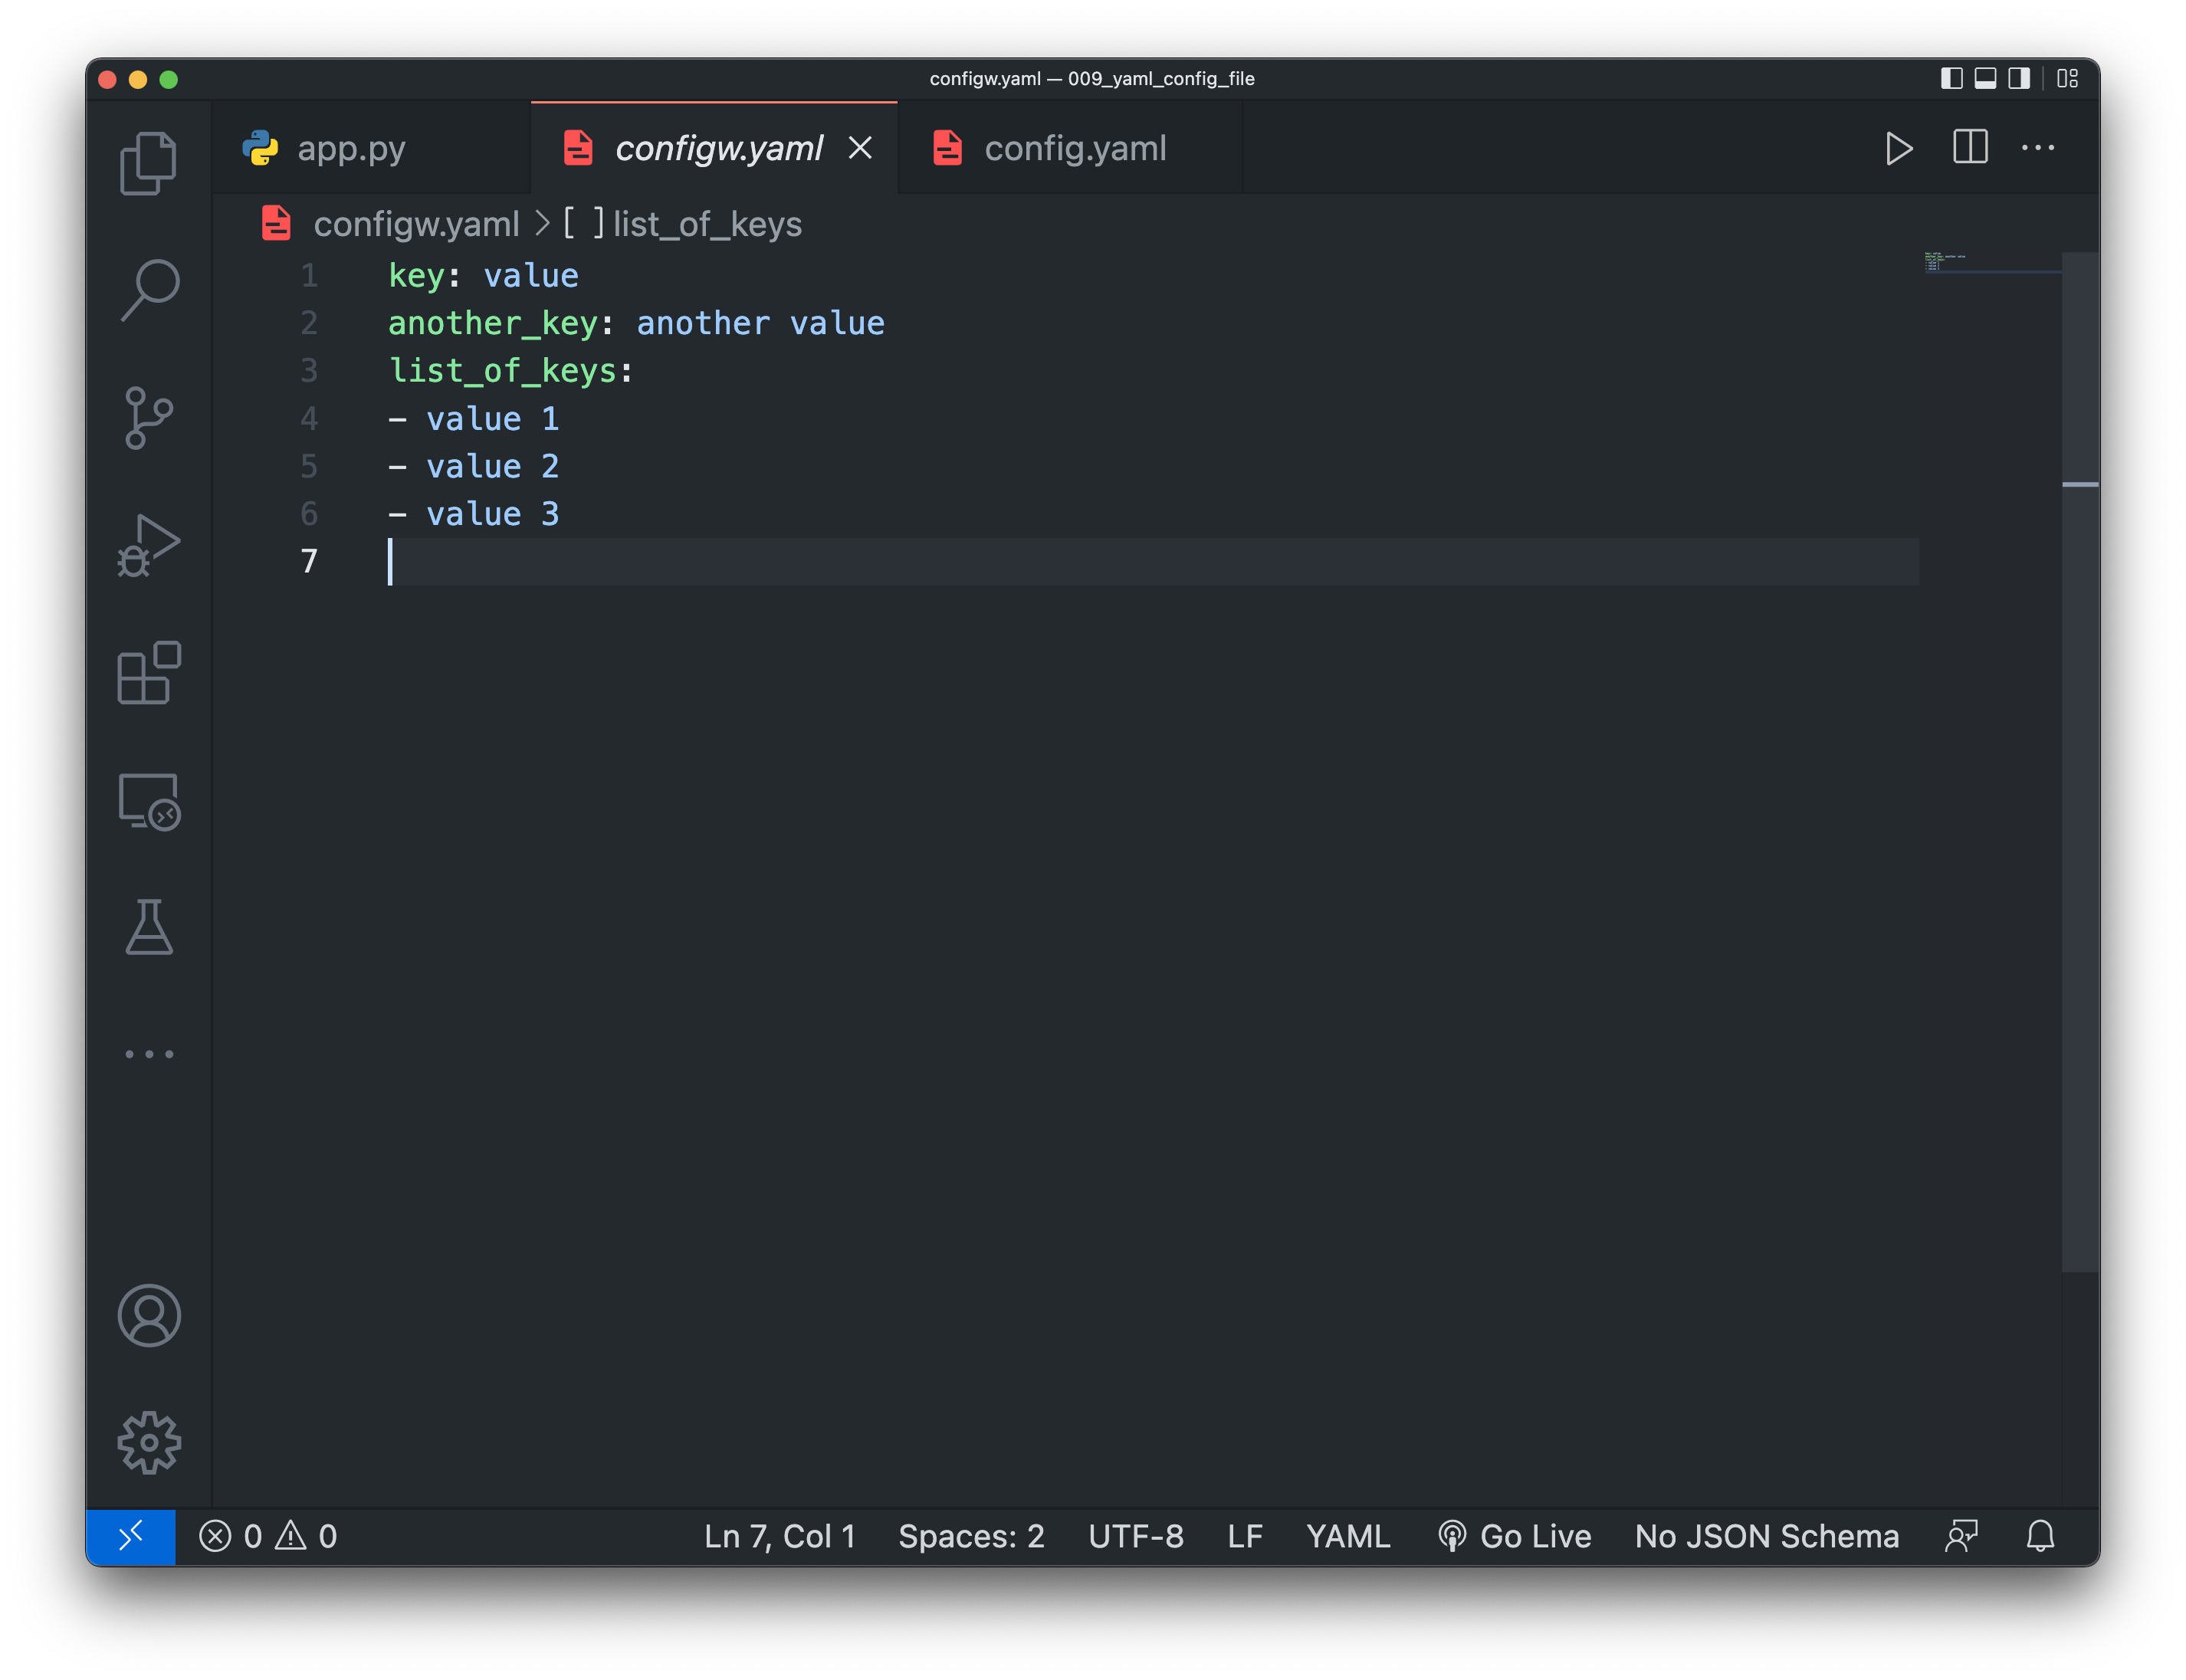Open the editor More Actions menu

pos(2038,148)
